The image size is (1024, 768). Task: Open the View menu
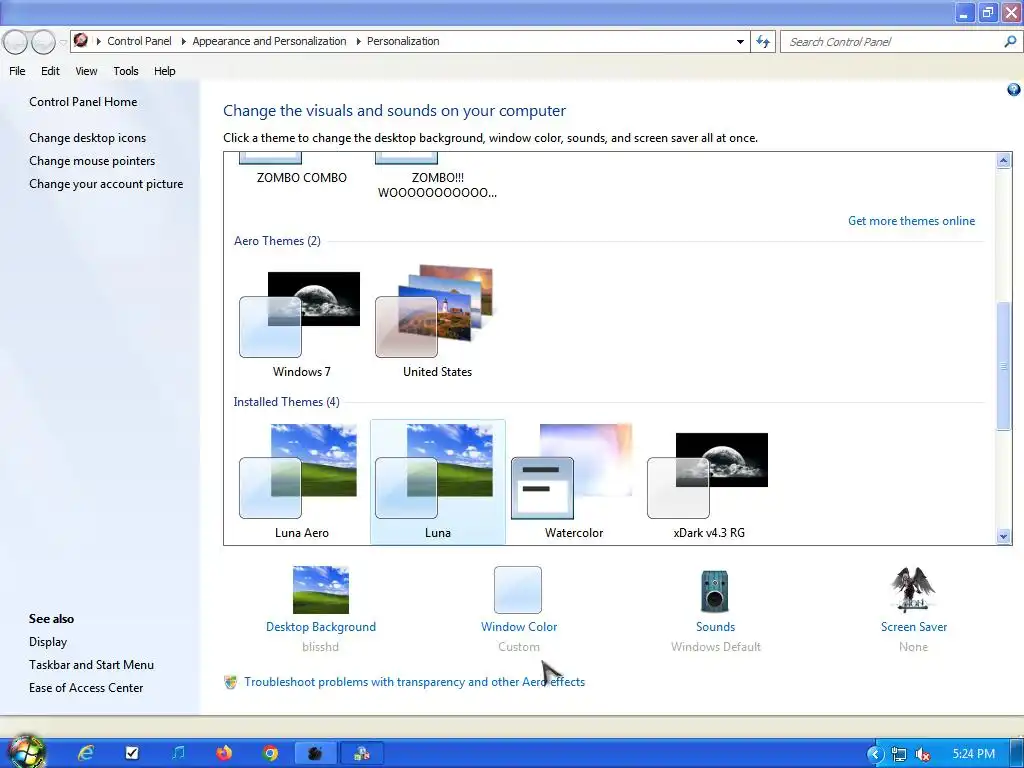point(86,71)
